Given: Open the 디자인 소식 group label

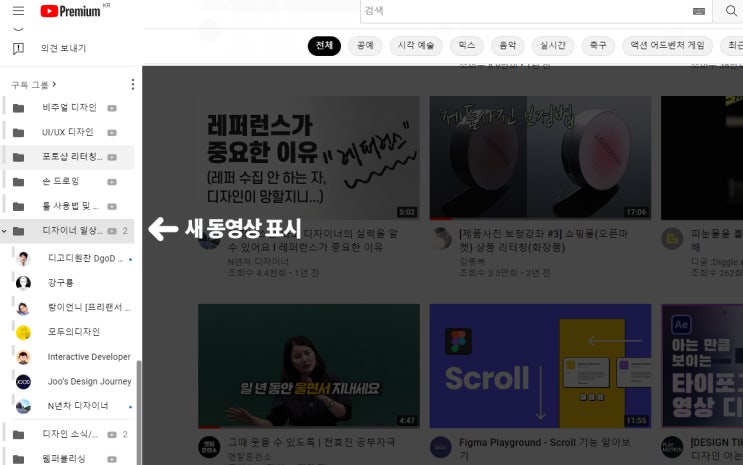Looking at the screenshot, I should (70, 434).
